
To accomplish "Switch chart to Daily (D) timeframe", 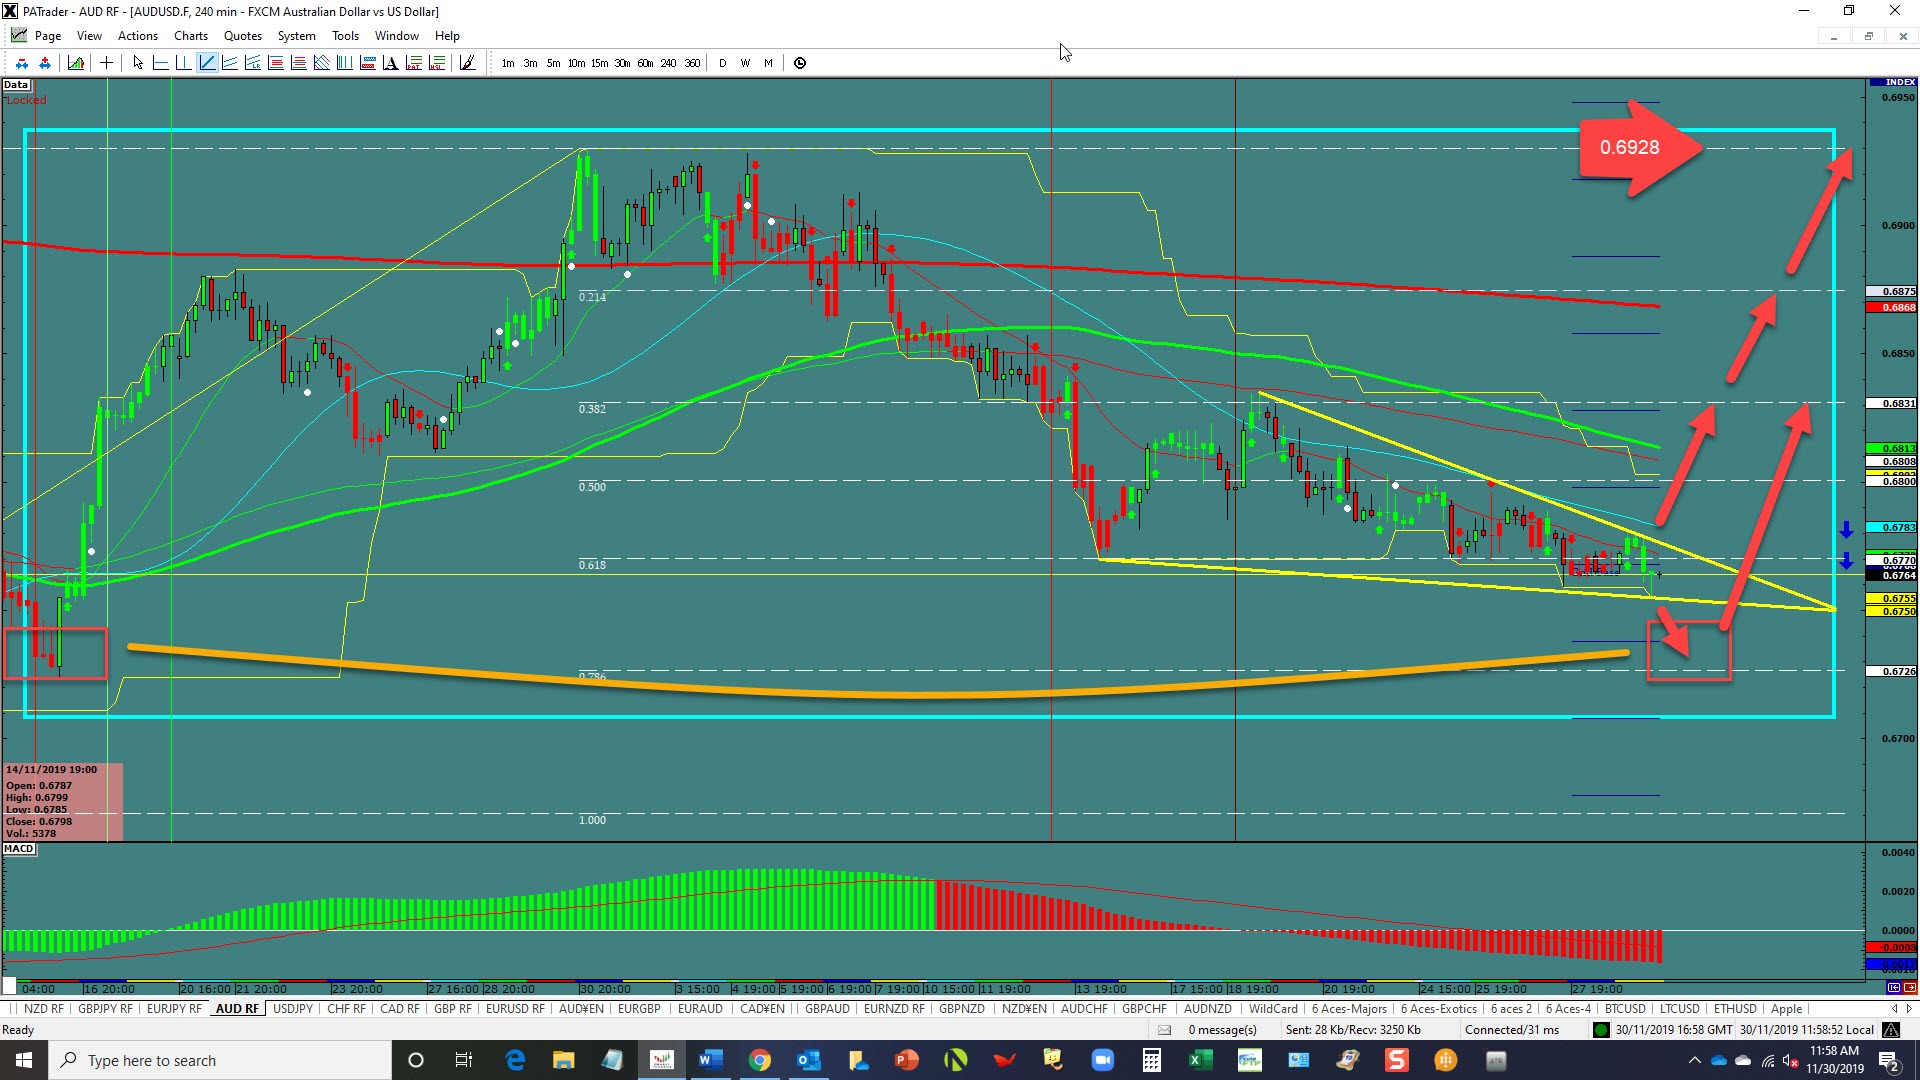I will 722,63.
